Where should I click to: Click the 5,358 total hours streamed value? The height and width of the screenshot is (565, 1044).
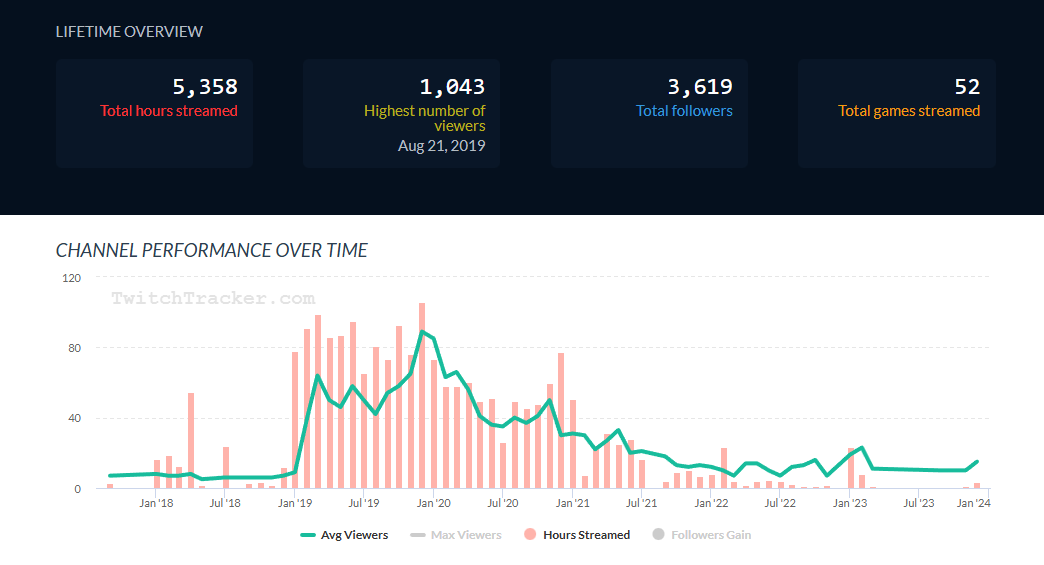point(205,87)
